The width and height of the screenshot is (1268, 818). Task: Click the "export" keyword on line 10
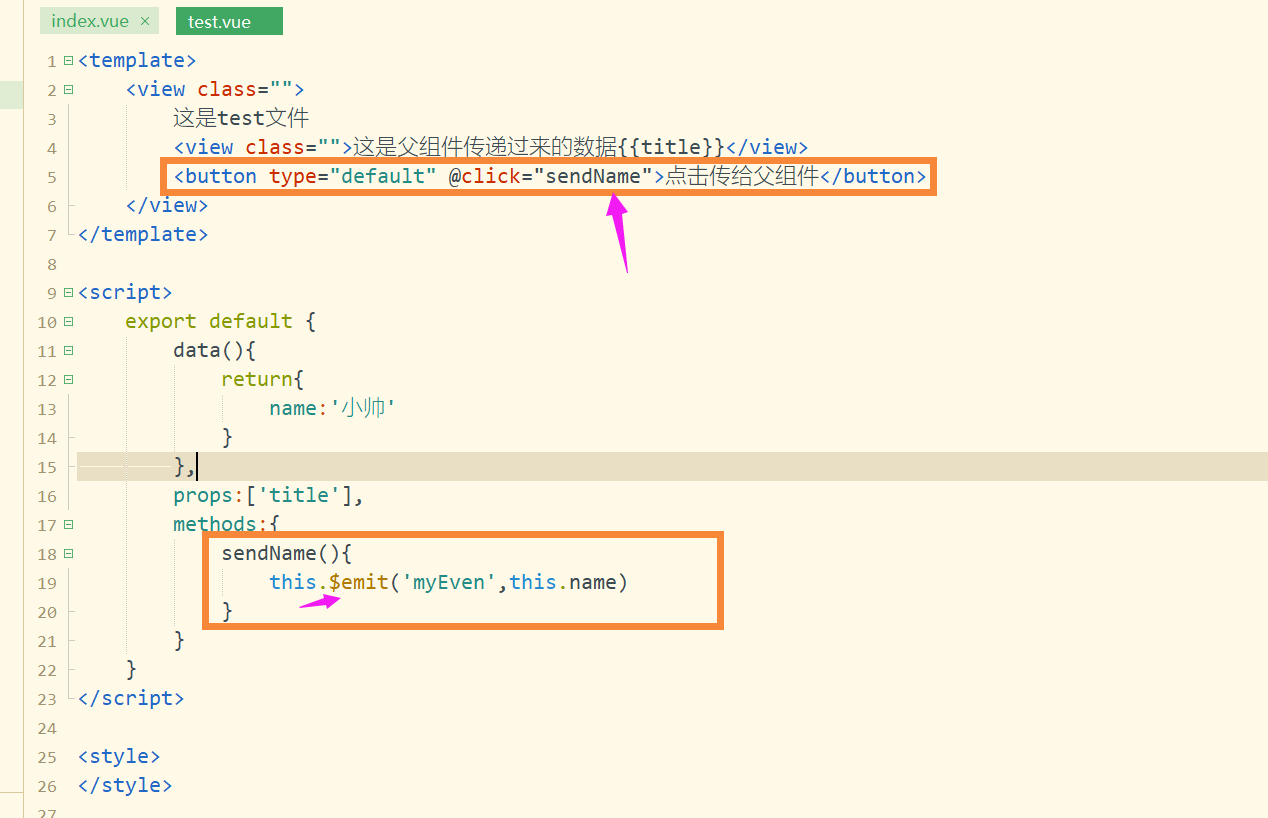[x=161, y=321]
